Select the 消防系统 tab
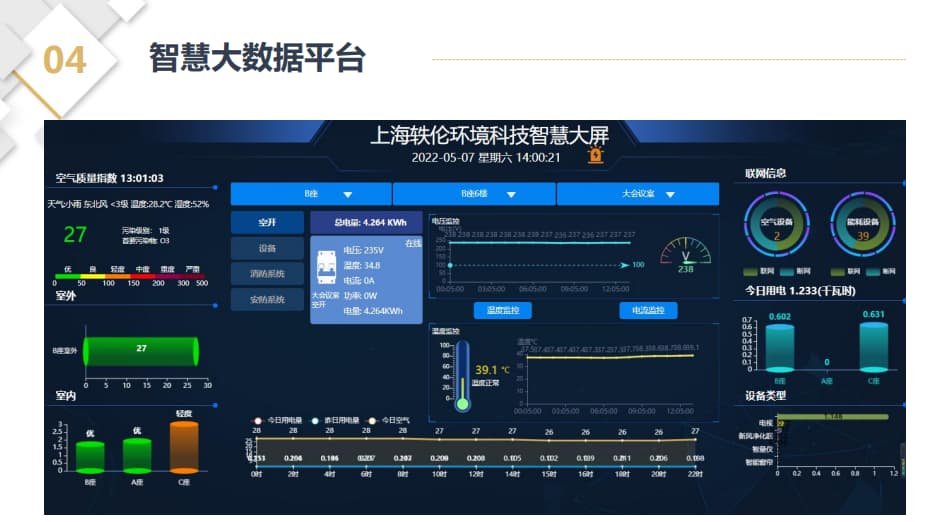The width and height of the screenshot is (944, 522). [267, 273]
